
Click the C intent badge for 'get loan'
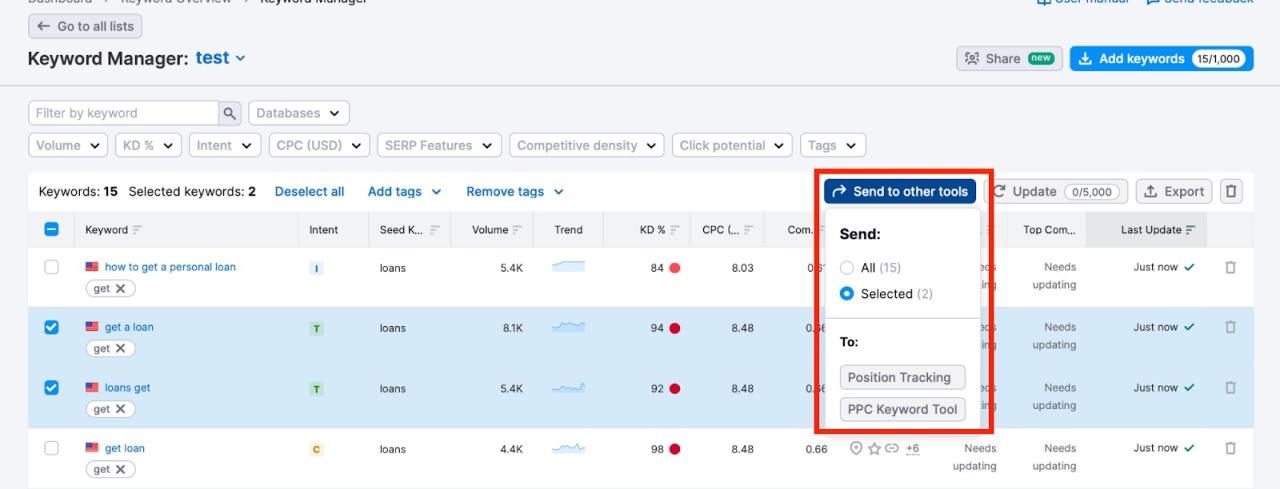316,449
